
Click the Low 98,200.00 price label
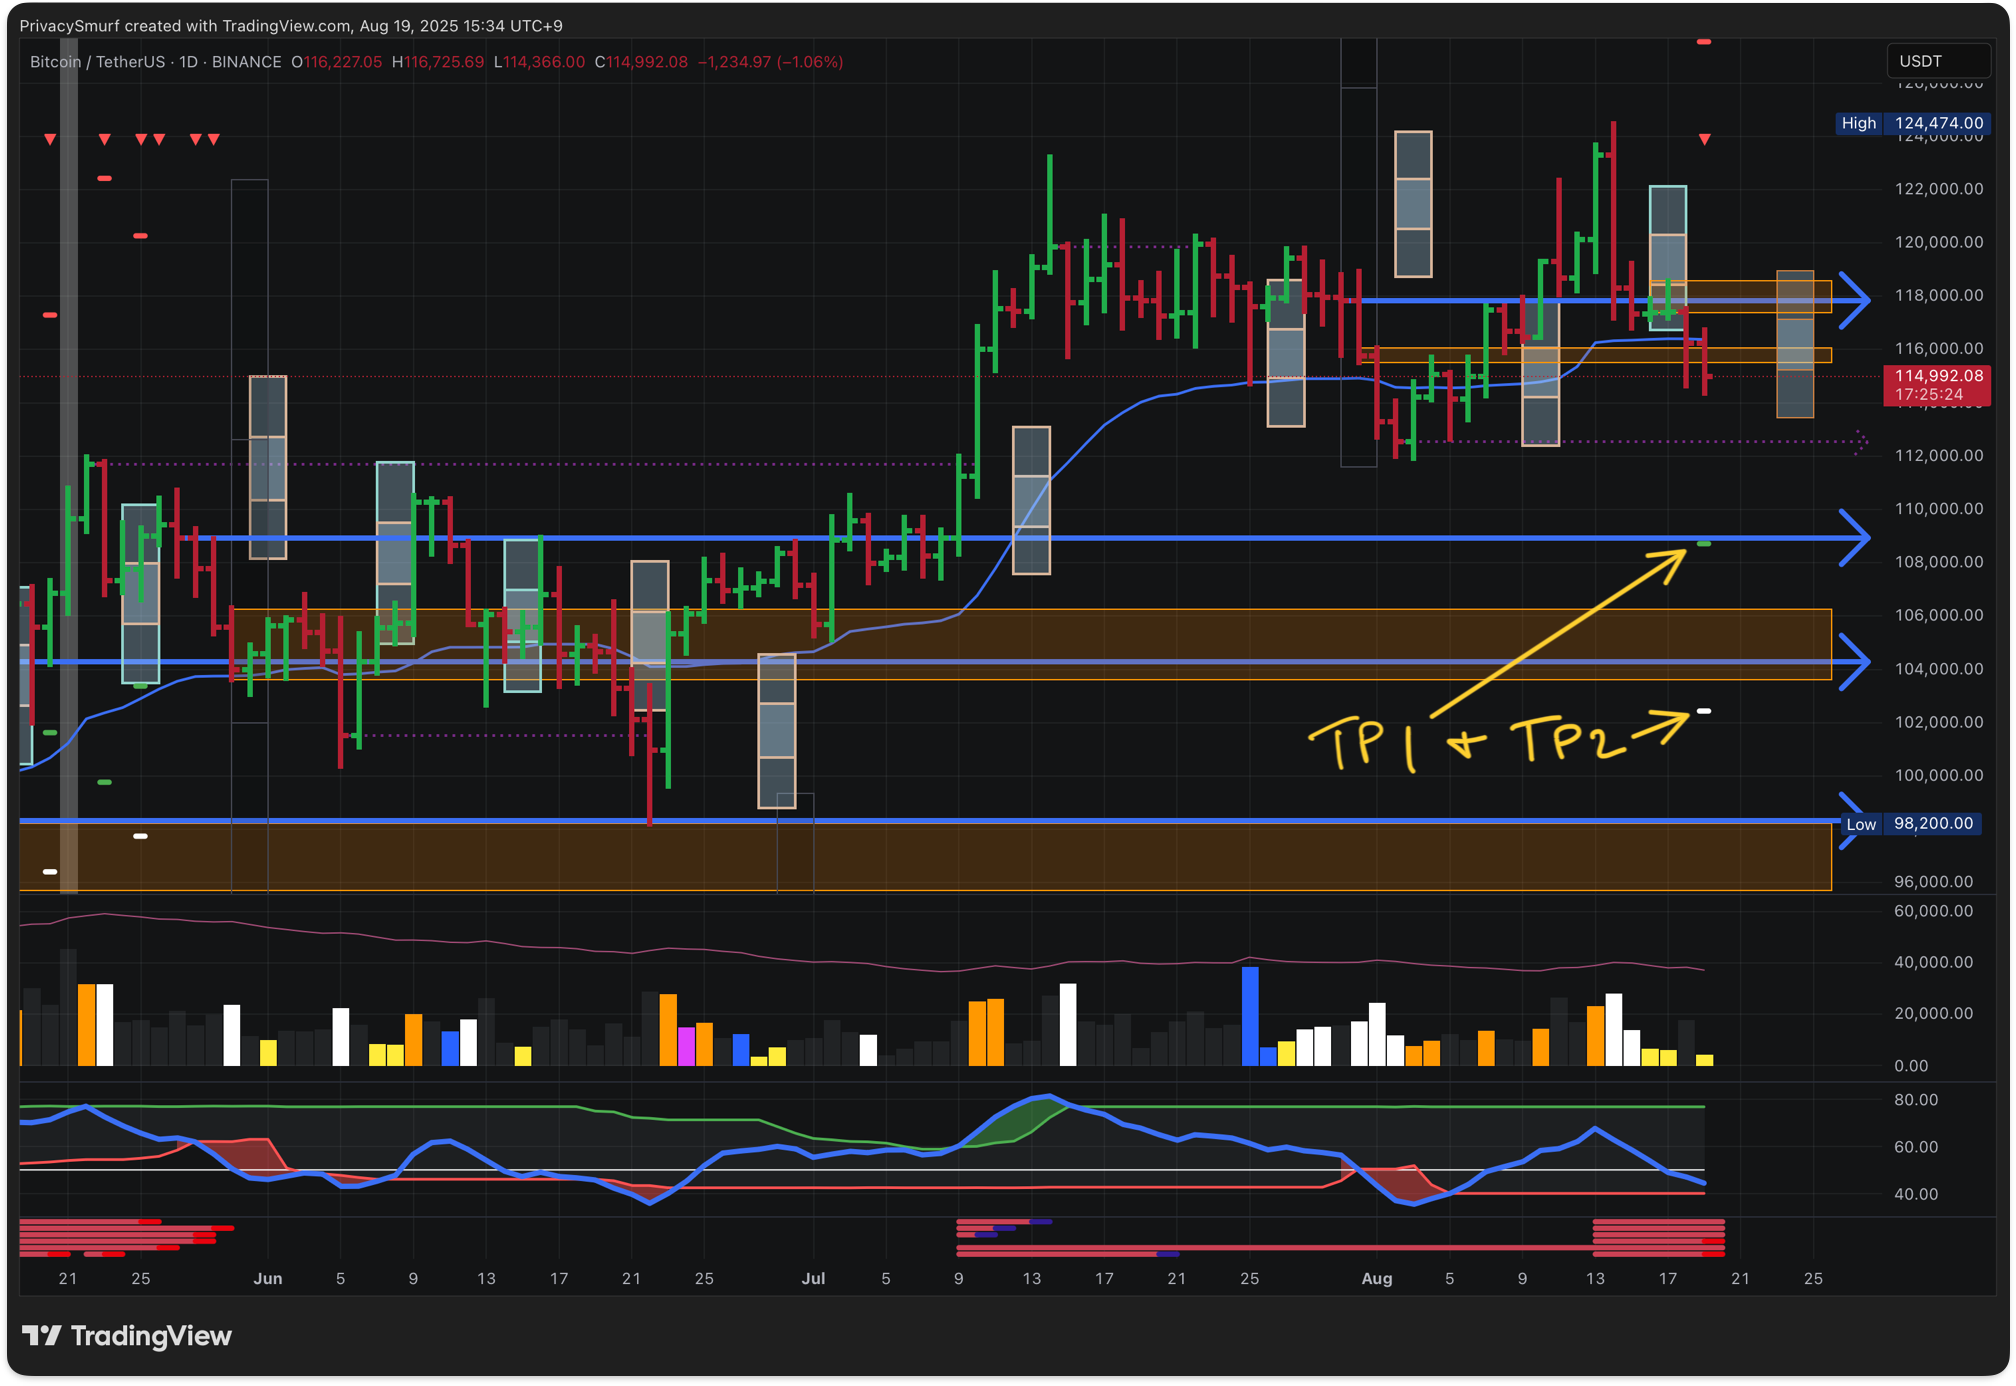click(1910, 824)
